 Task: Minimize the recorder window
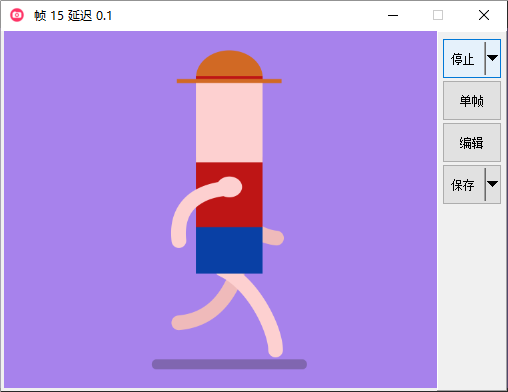[x=393, y=15]
